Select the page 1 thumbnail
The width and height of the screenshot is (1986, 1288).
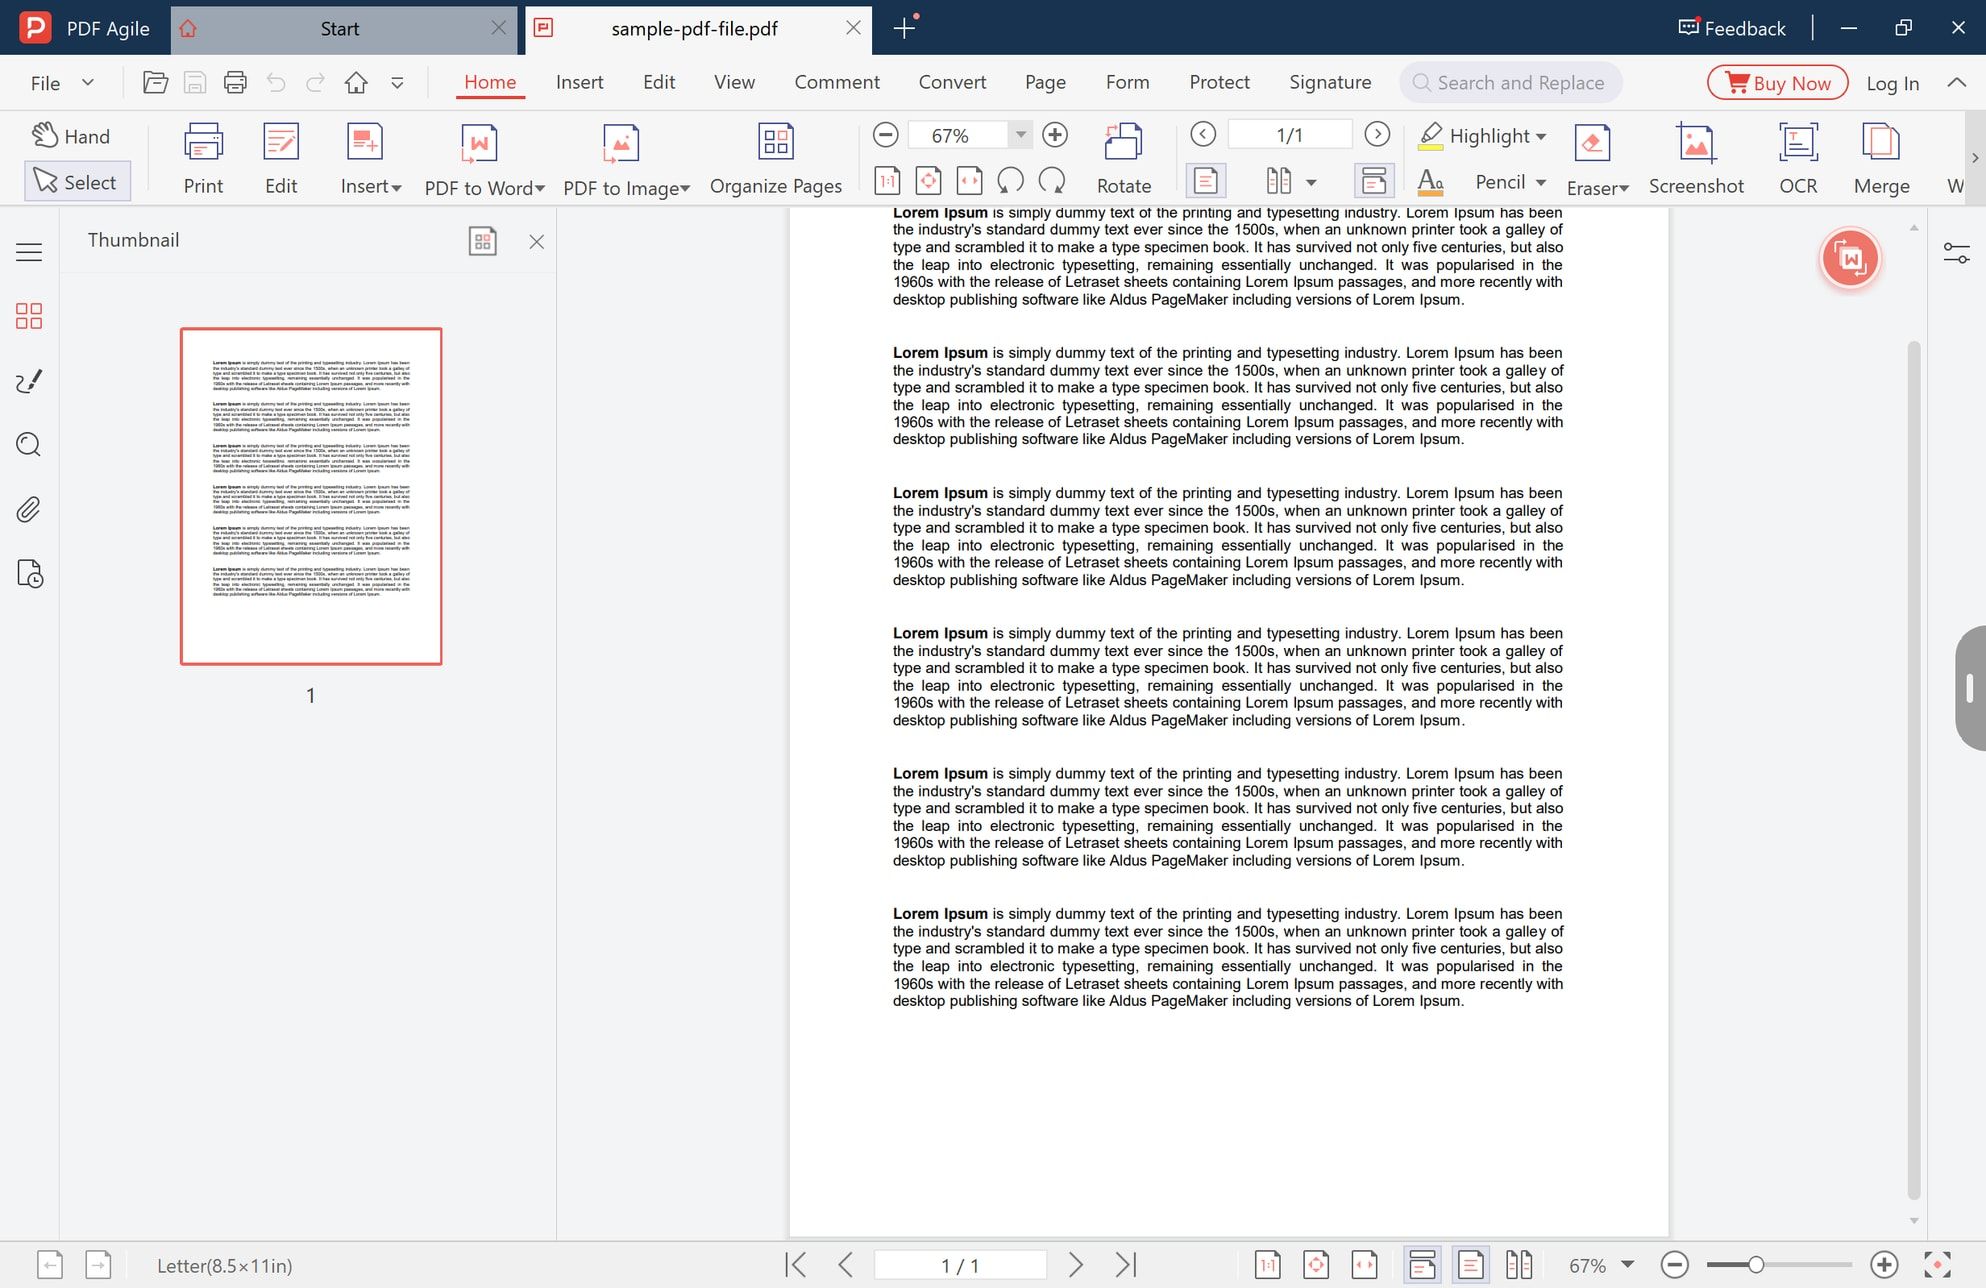click(311, 496)
